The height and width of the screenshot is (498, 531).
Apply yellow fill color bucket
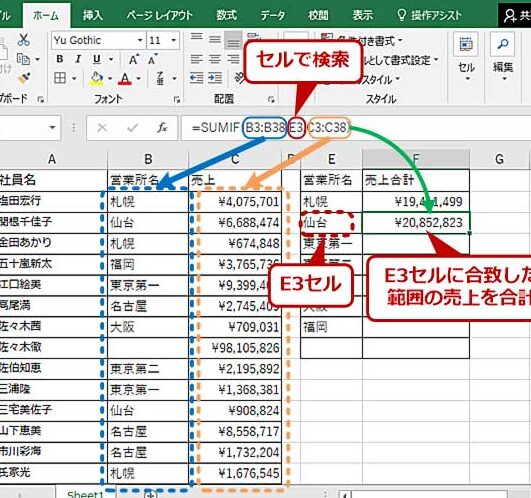point(96,79)
